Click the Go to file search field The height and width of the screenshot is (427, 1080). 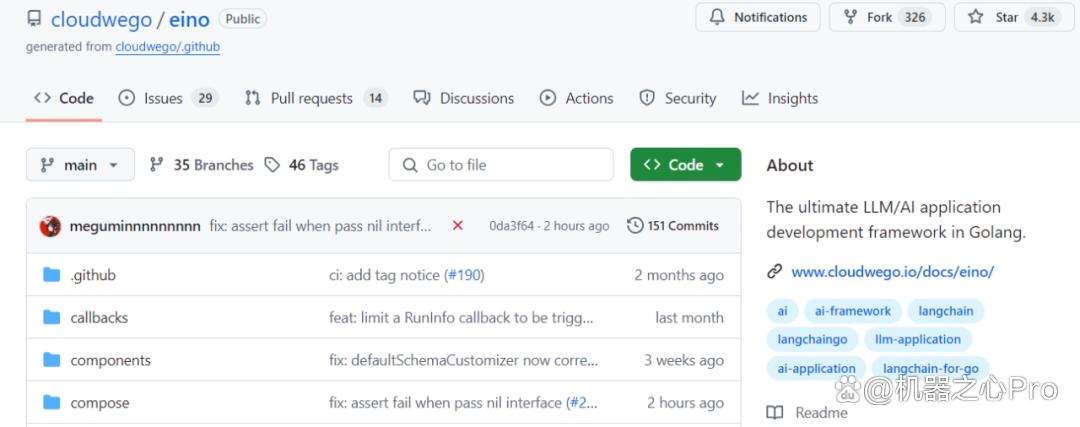click(501, 165)
